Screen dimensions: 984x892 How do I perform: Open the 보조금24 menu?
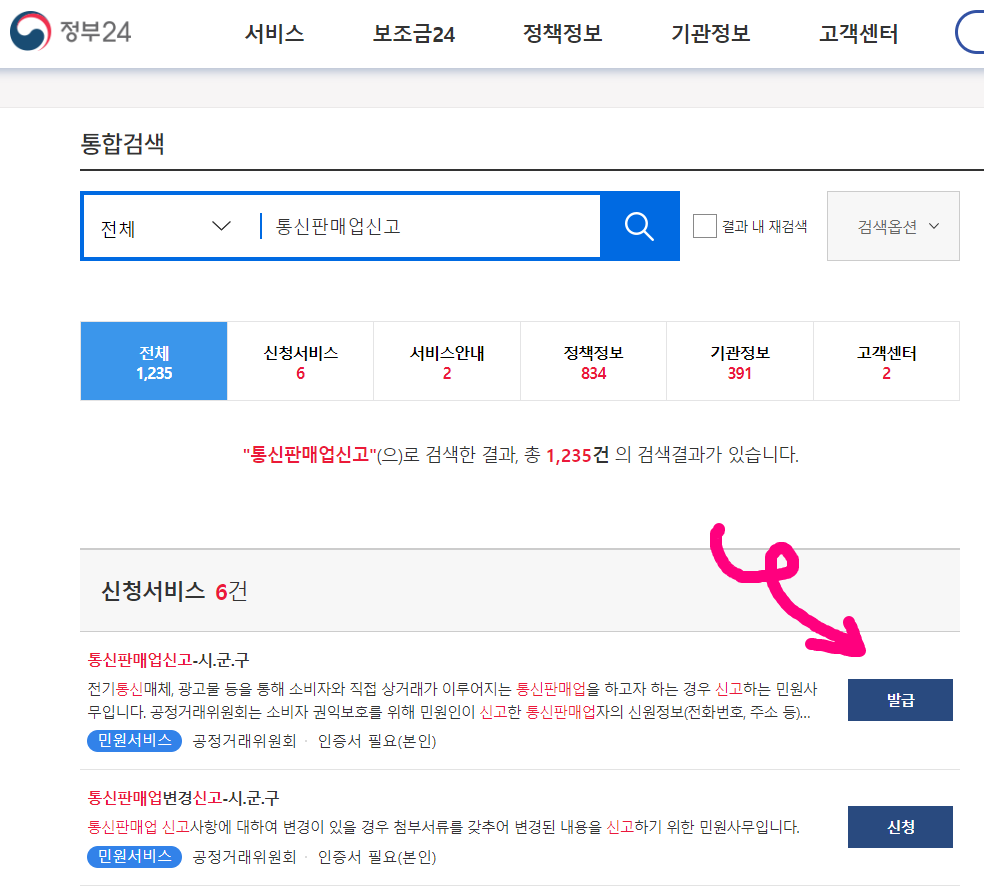(414, 33)
